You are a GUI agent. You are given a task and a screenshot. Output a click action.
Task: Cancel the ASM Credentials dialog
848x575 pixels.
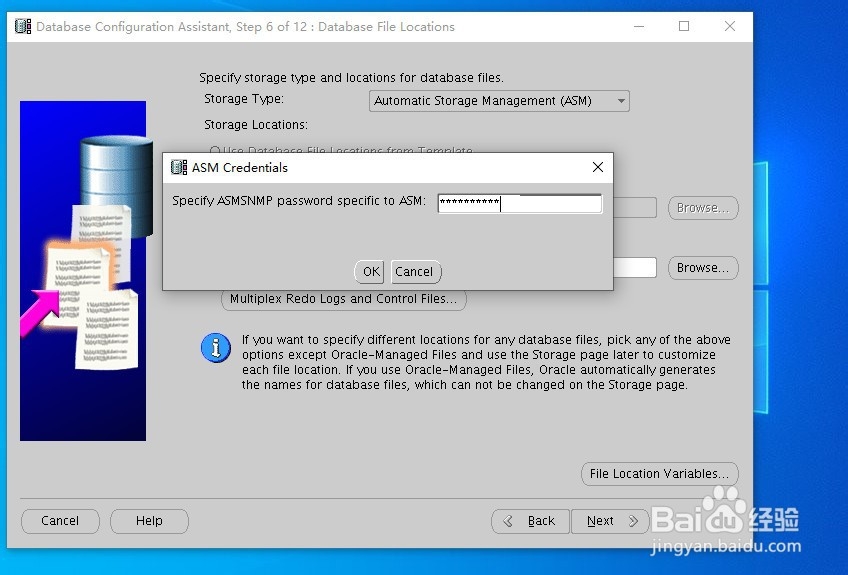click(416, 272)
